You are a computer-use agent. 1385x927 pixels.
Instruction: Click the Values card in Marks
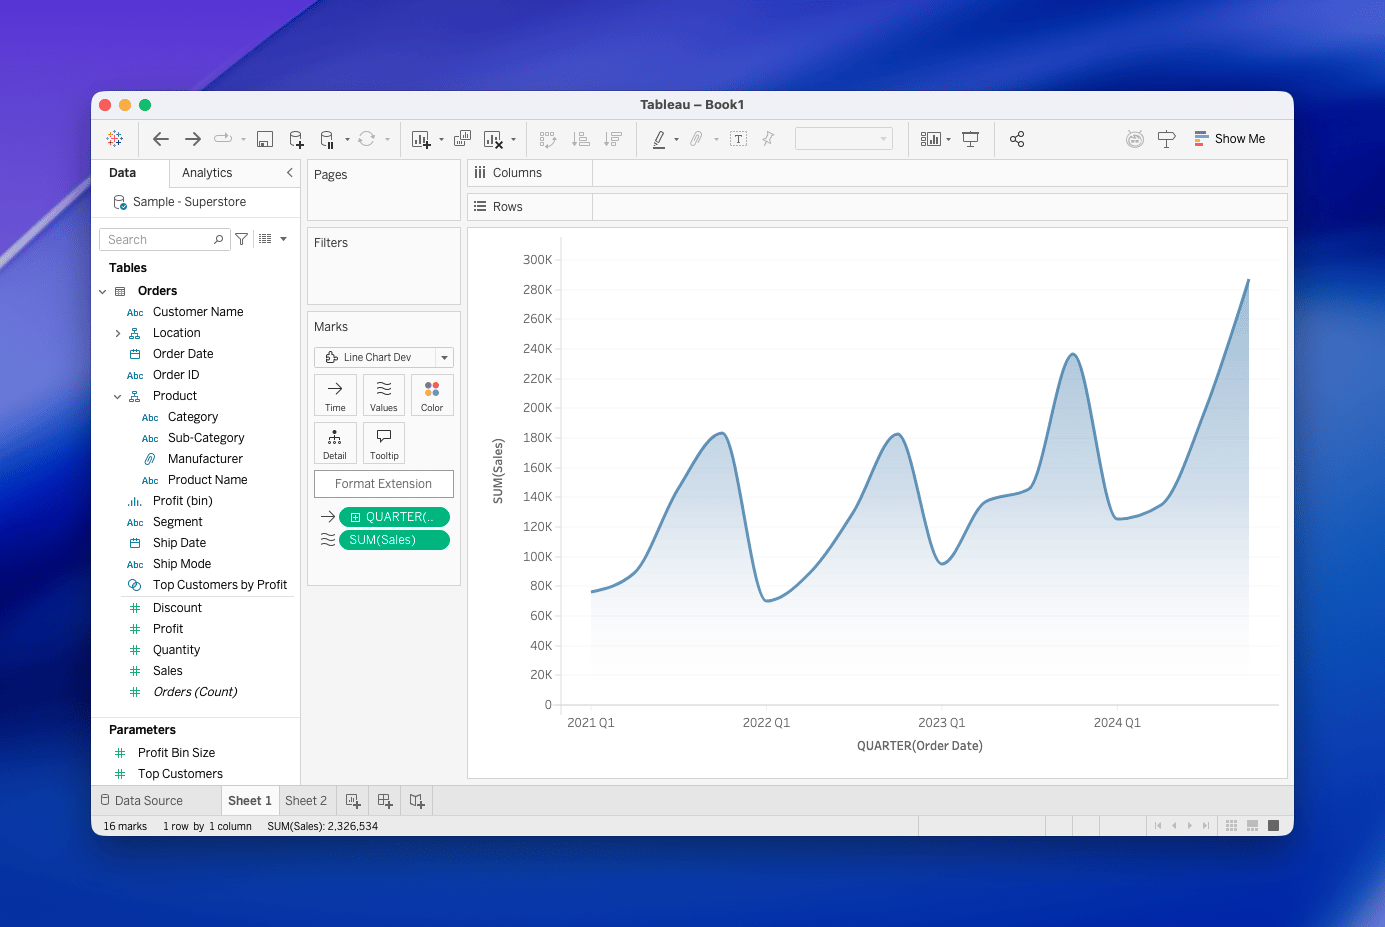[384, 395]
